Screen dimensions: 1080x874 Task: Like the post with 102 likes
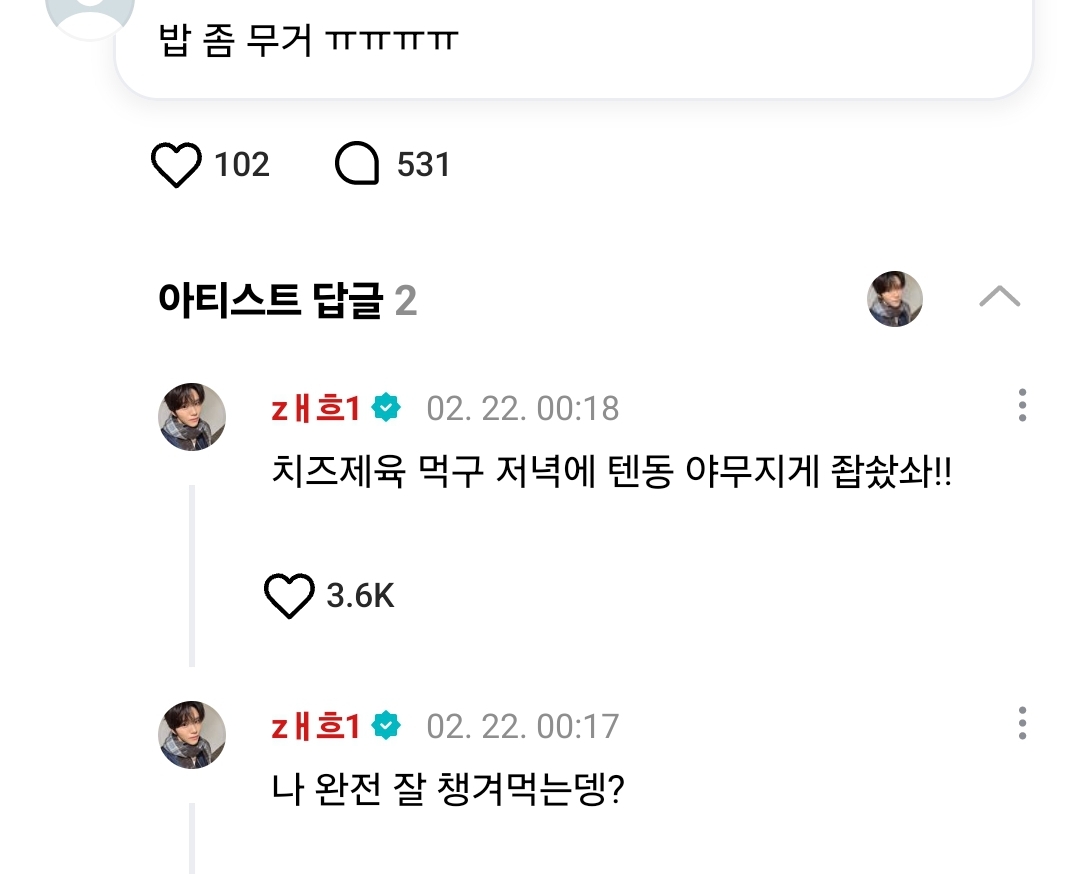click(176, 165)
